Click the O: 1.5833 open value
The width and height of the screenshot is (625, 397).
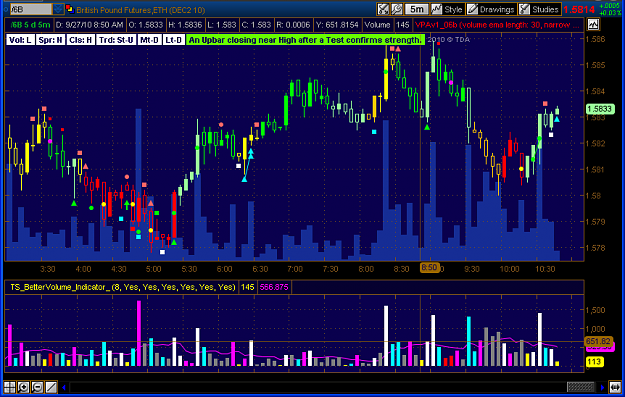click(146, 25)
